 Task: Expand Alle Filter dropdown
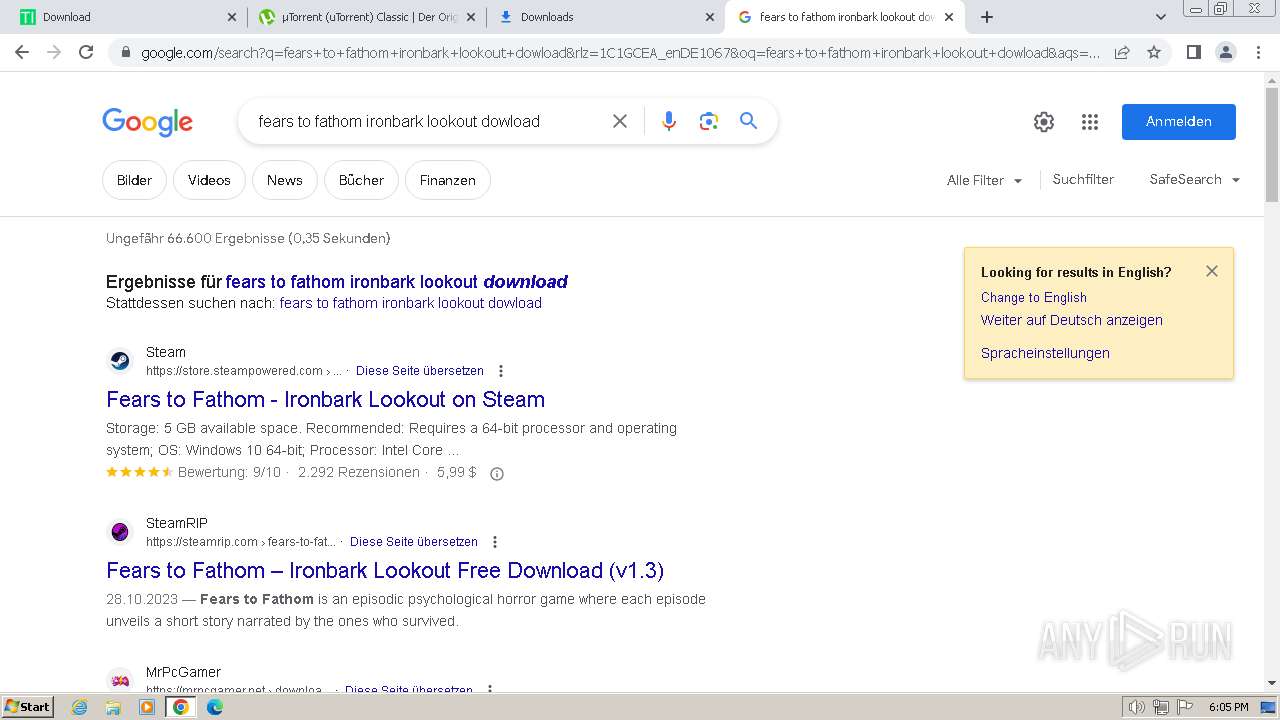(x=985, y=180)
